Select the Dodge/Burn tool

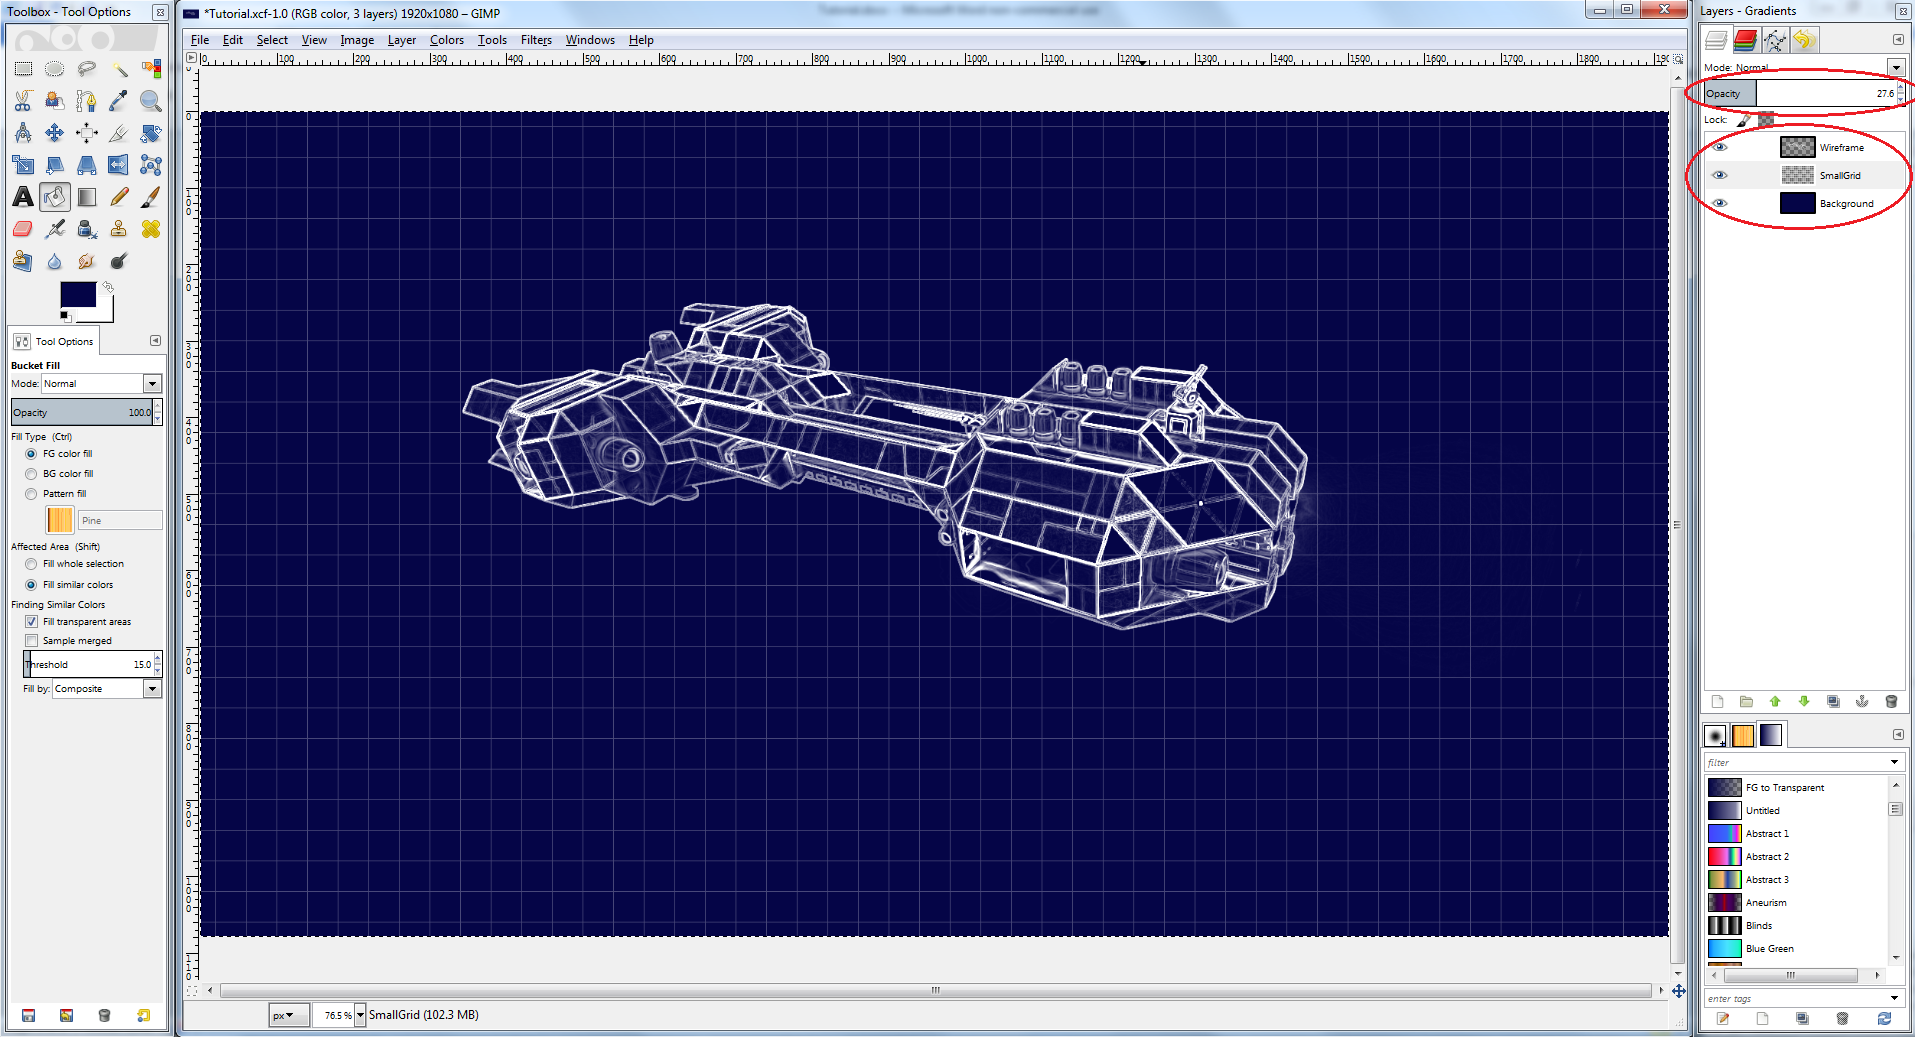point(119,261)
